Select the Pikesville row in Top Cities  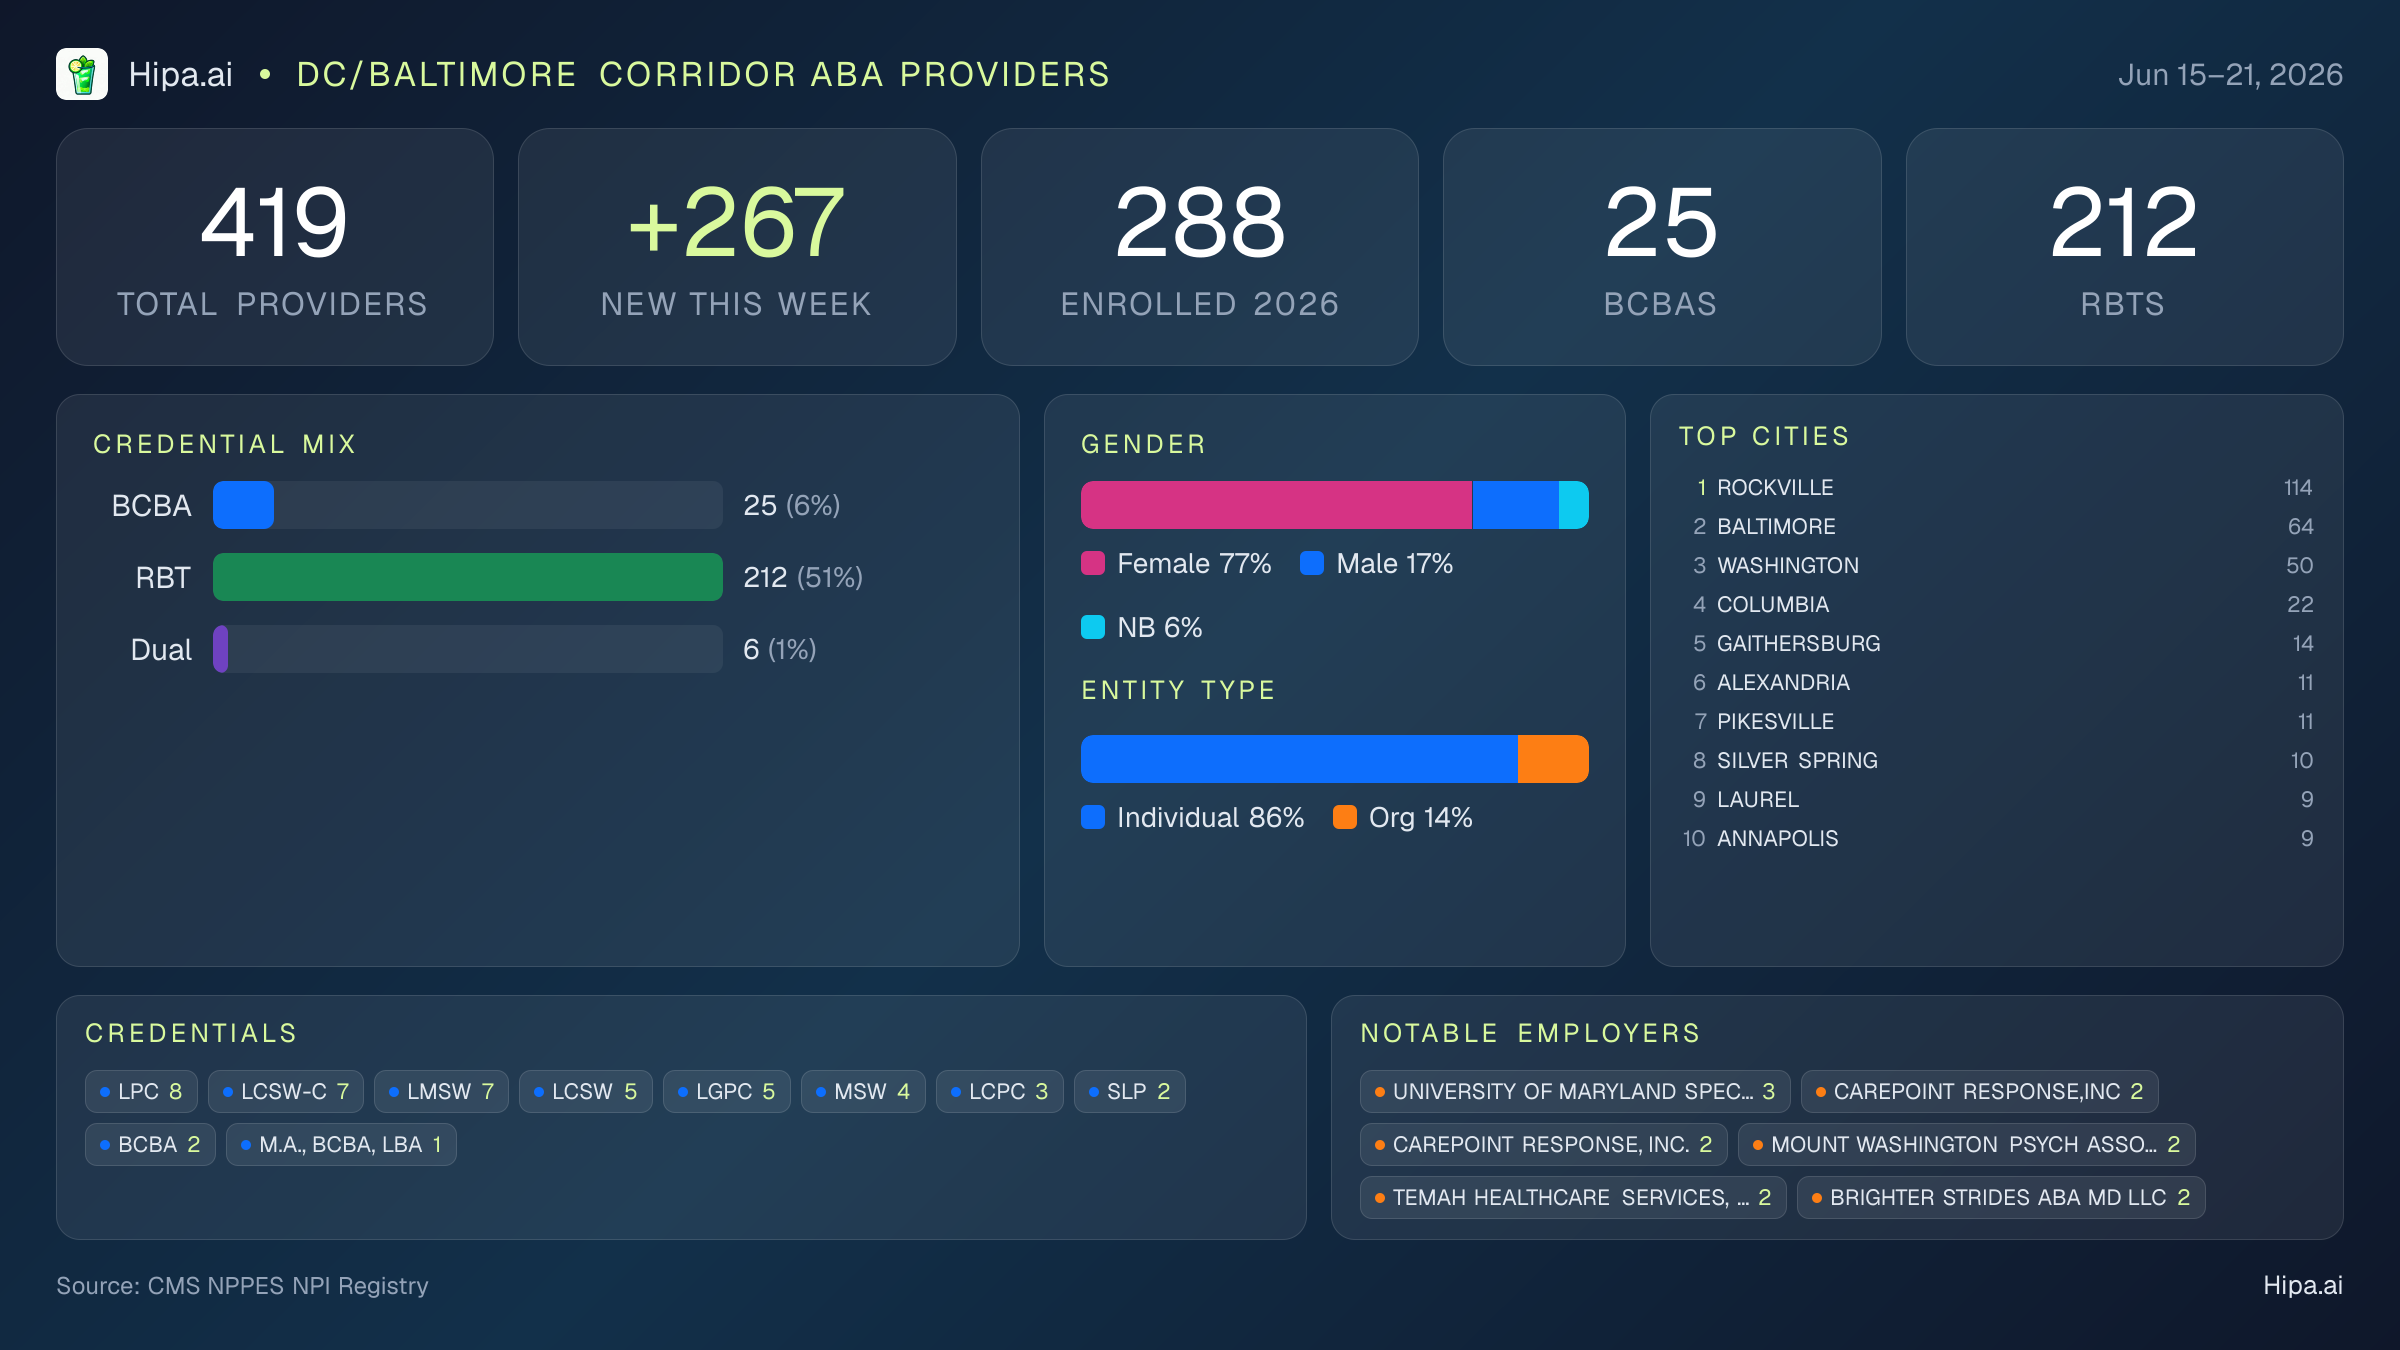[1997, 721]
